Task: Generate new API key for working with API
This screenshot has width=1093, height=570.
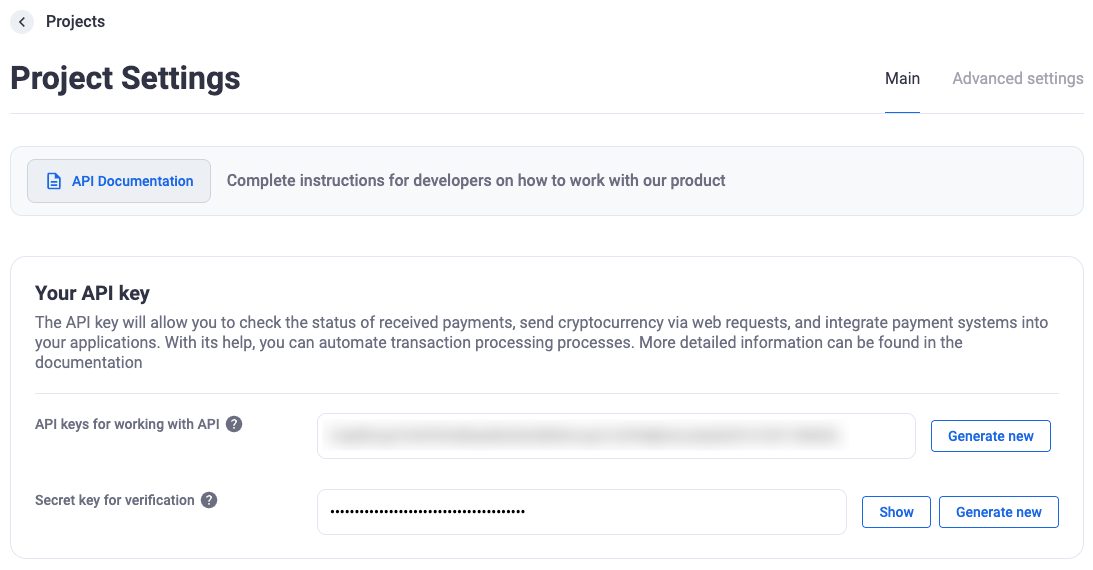Action: [991, 436]
